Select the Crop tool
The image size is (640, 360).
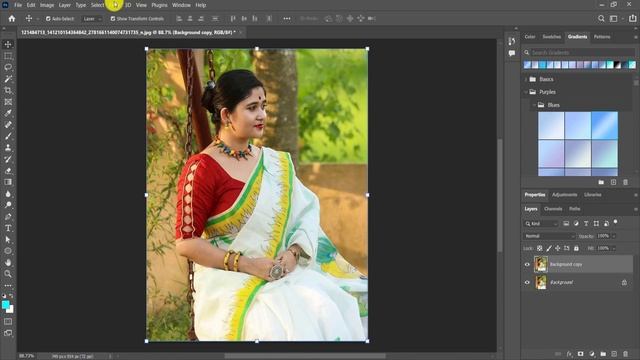pyautogui.click(x=8, y=90)
